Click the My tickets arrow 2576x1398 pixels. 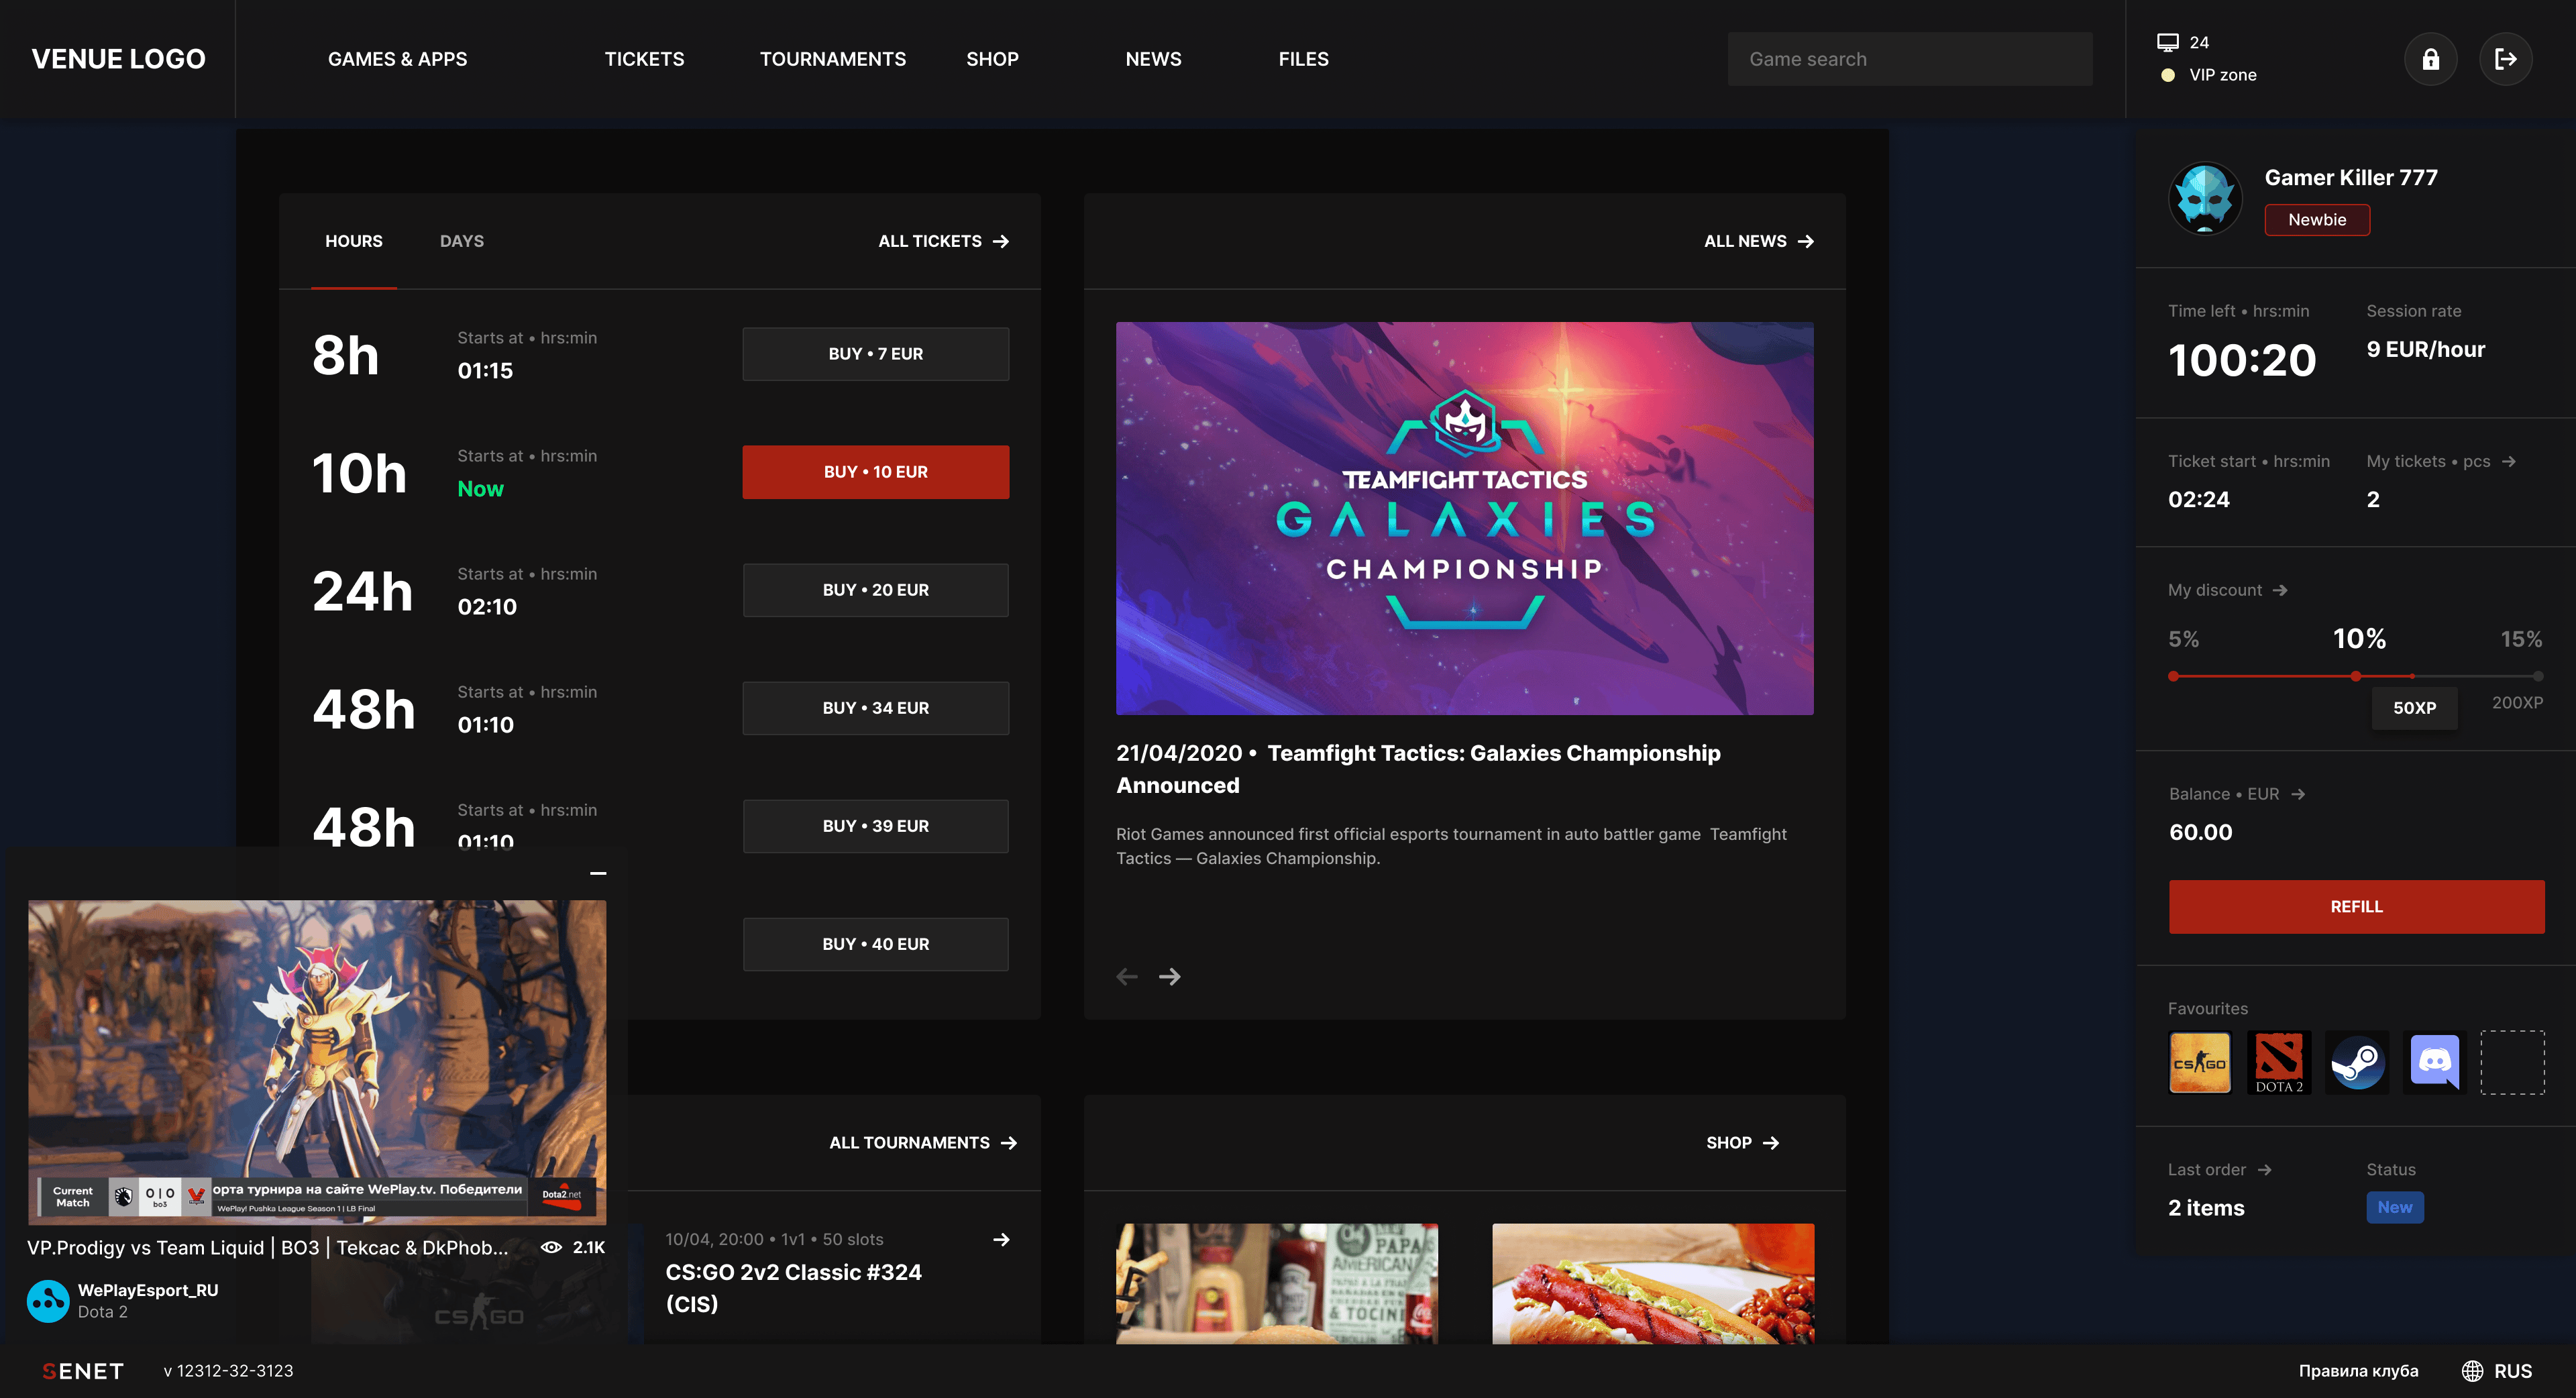pos(2508,461)
